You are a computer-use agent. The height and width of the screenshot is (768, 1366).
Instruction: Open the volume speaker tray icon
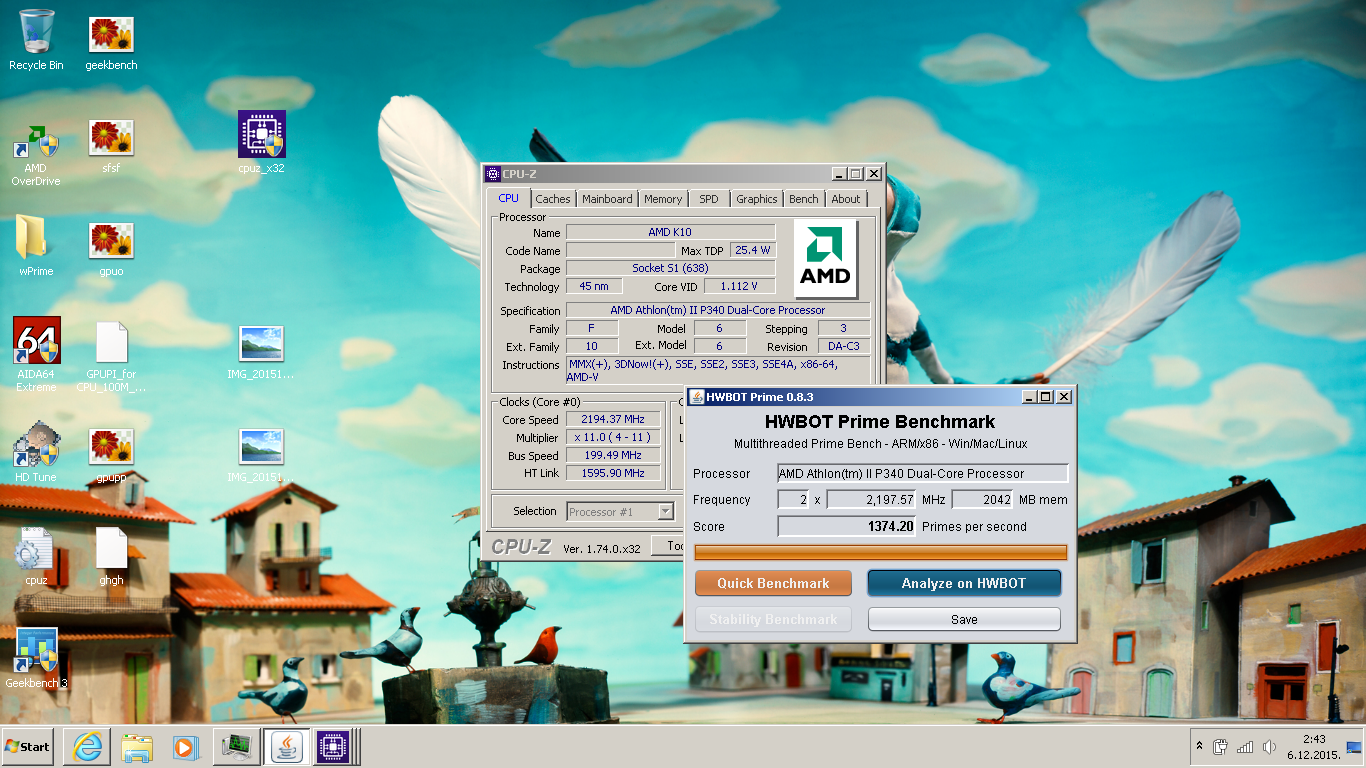[x=1270, y=747]
